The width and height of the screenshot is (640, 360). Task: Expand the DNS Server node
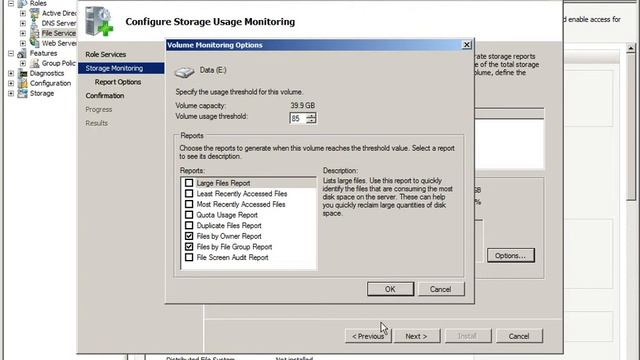(x=23, y=23)
